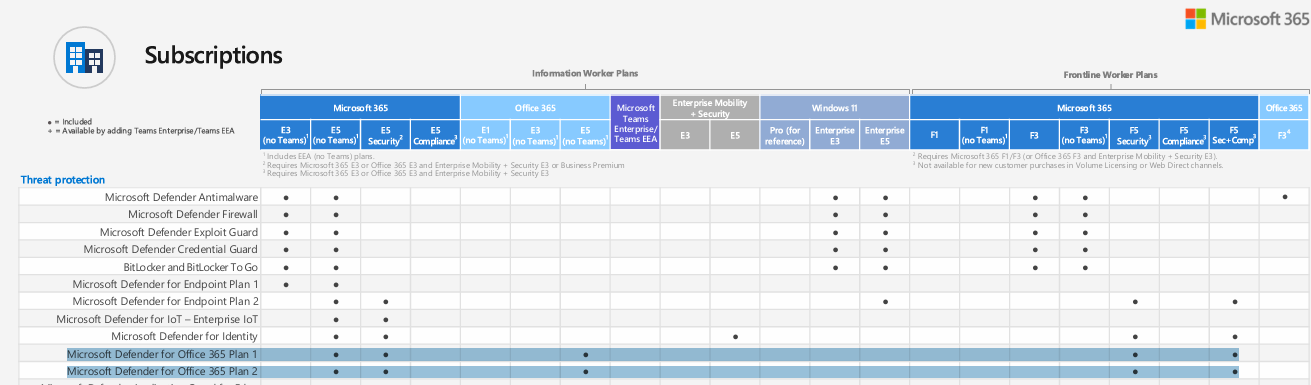Select the Microsoft Defender for Identity label
The image size is (1311, 385).
[x=185, y=336]
